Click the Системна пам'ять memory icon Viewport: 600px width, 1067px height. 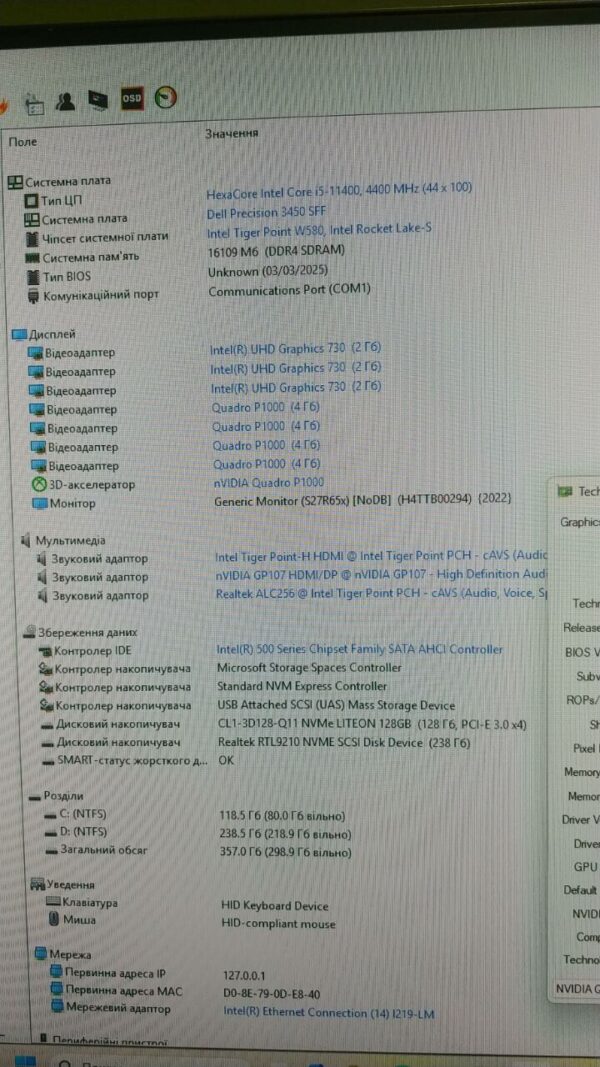(x=33, y=258)
